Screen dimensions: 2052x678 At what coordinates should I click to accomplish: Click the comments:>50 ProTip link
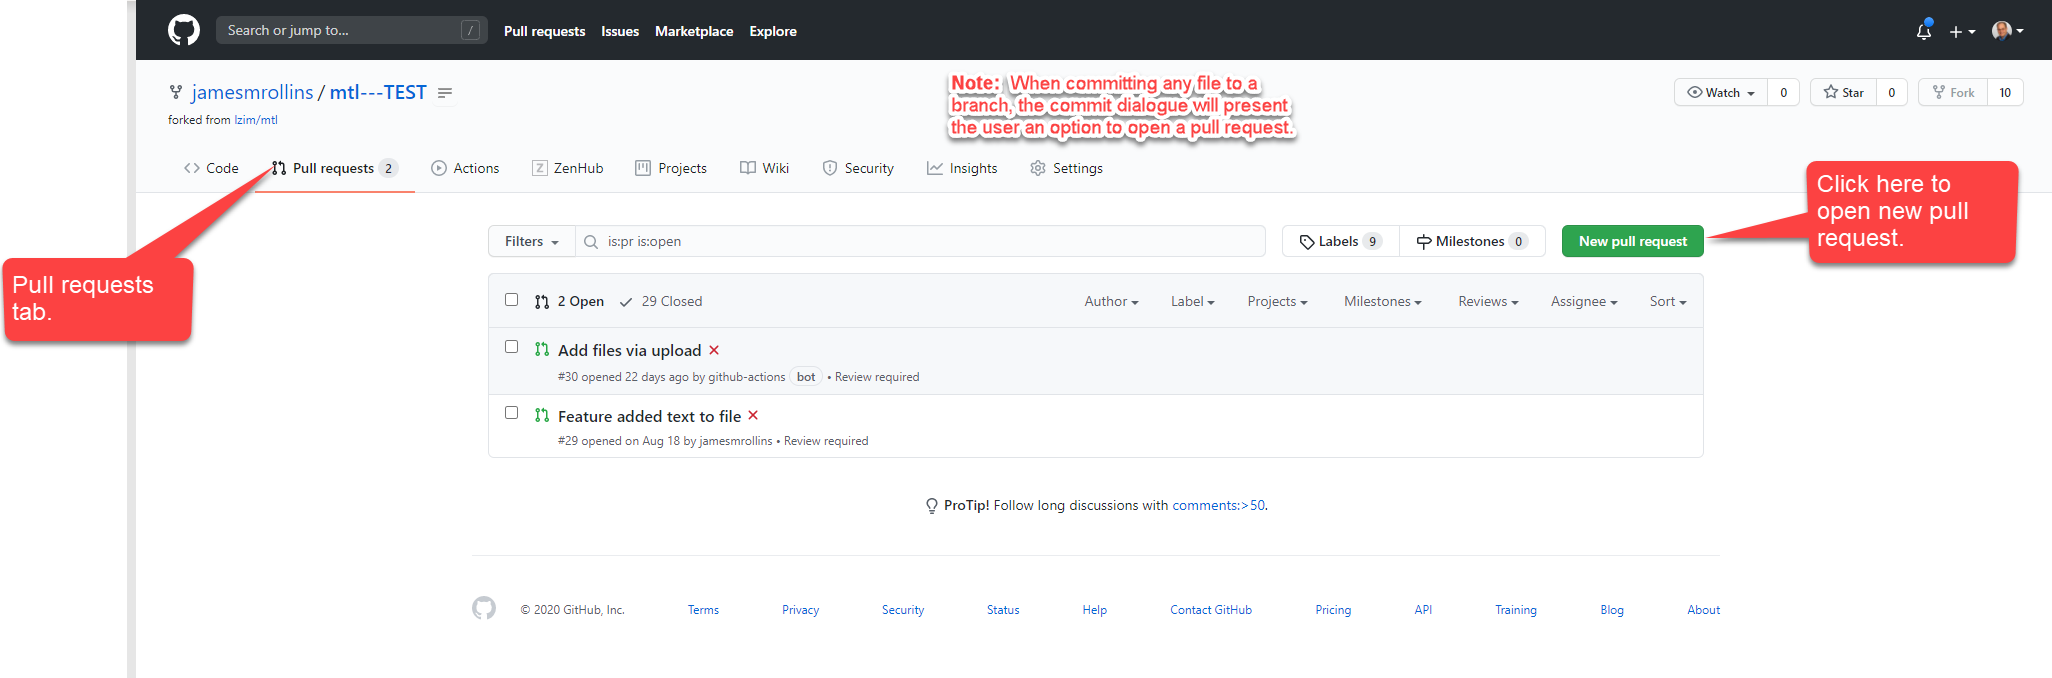click(x=1218, y=505)
